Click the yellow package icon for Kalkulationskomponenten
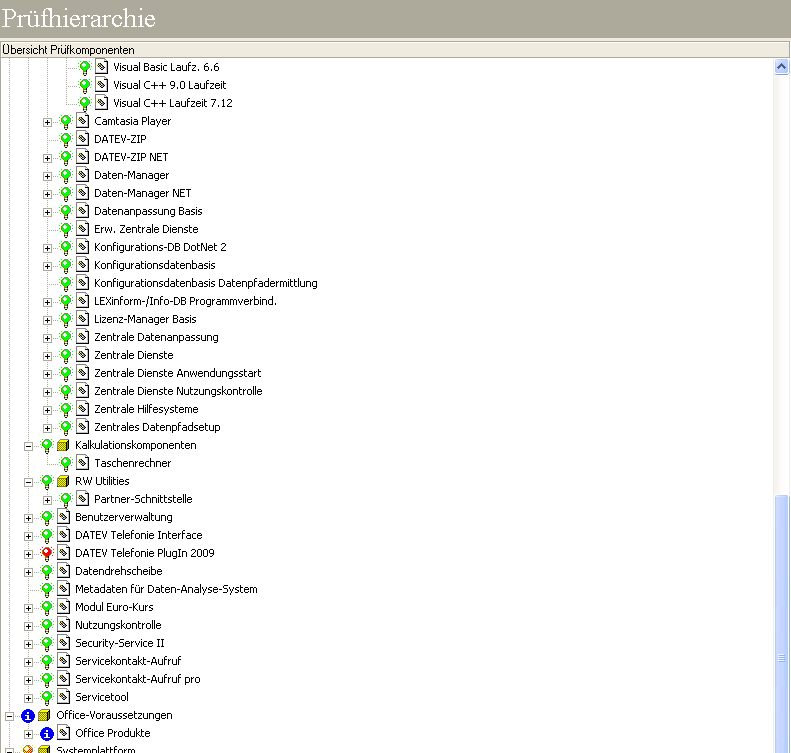791x753 pixels. pos(64,445)
